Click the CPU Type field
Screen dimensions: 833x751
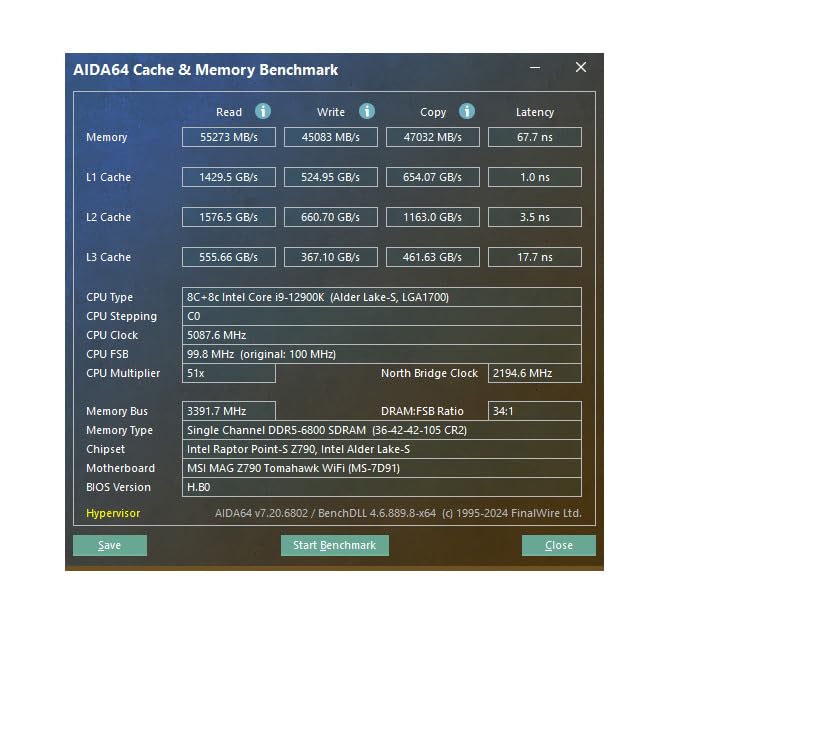coord(381,297)
